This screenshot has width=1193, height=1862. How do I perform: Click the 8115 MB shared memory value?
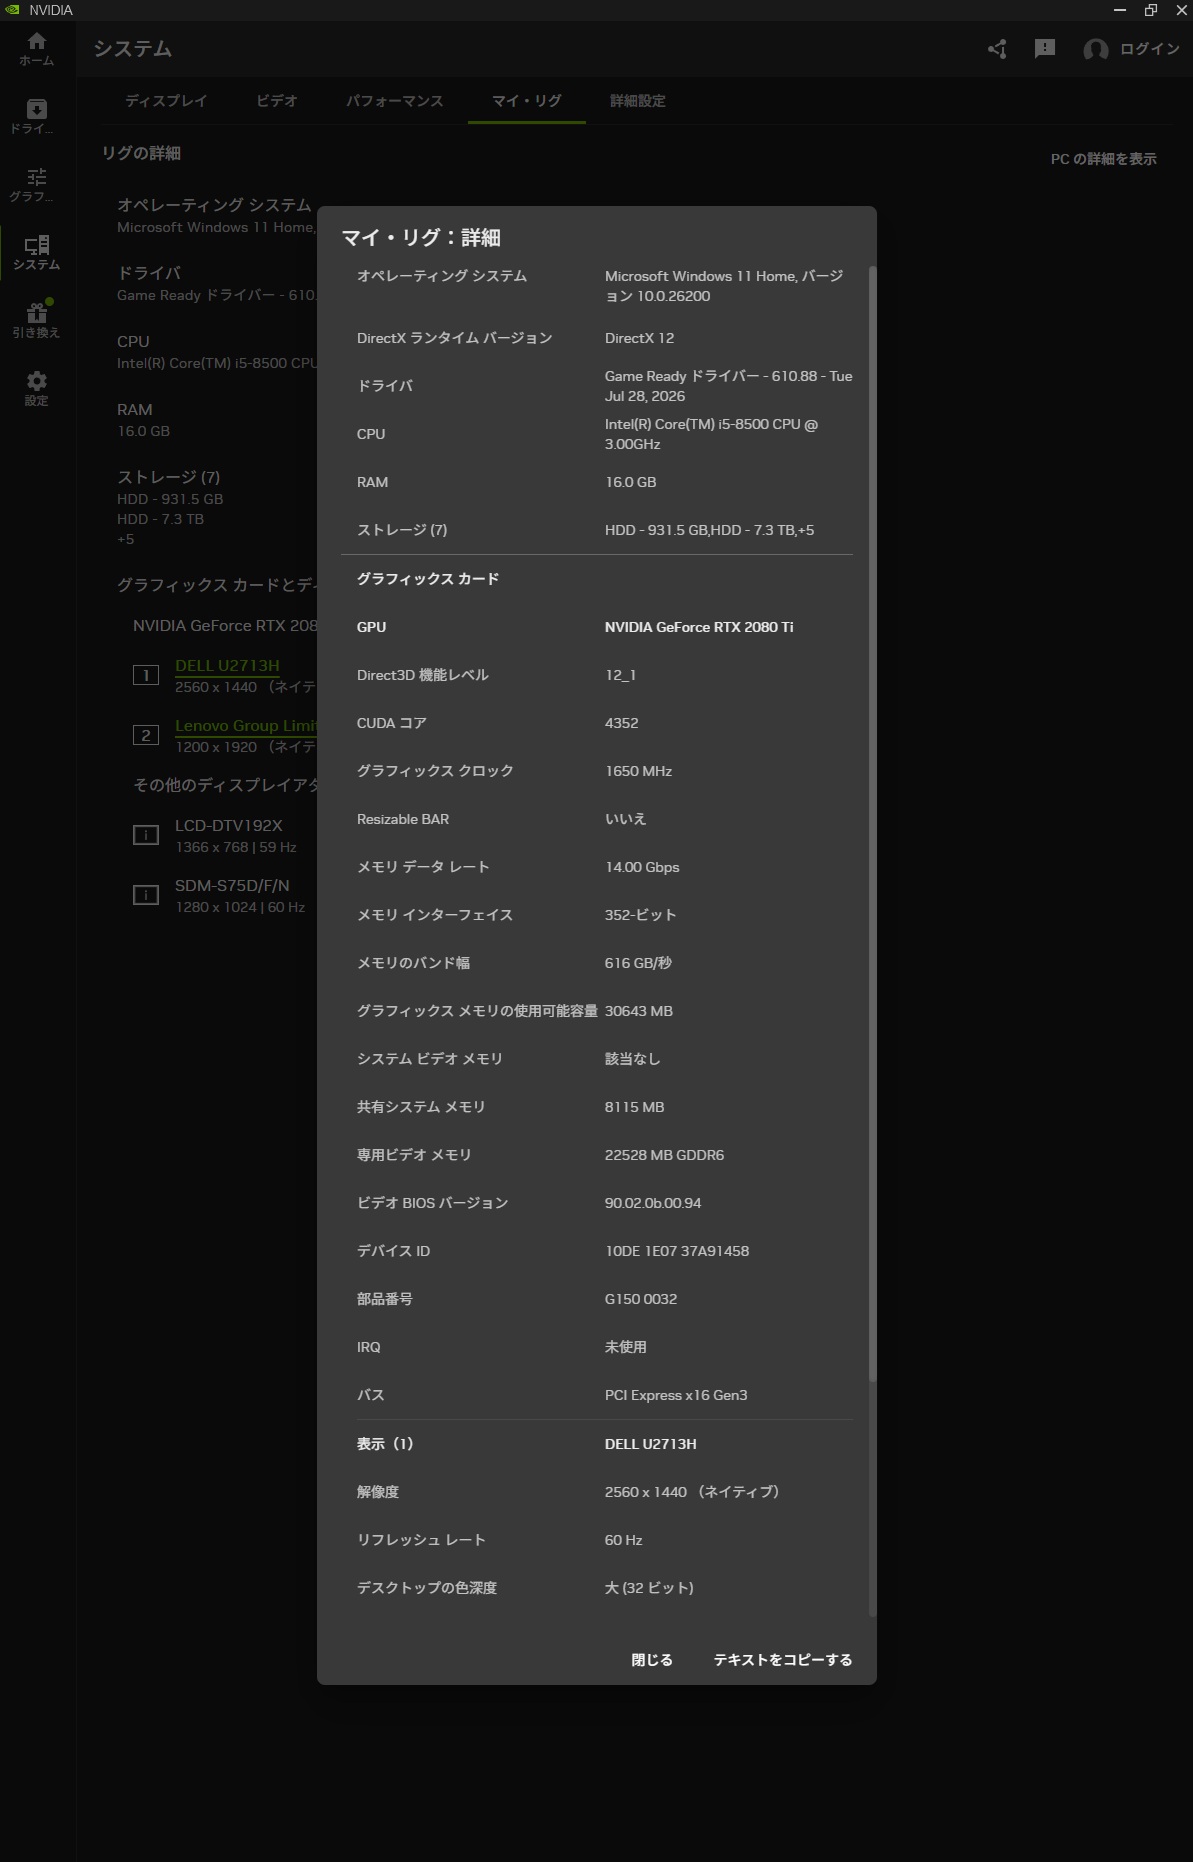(634, 1107)
